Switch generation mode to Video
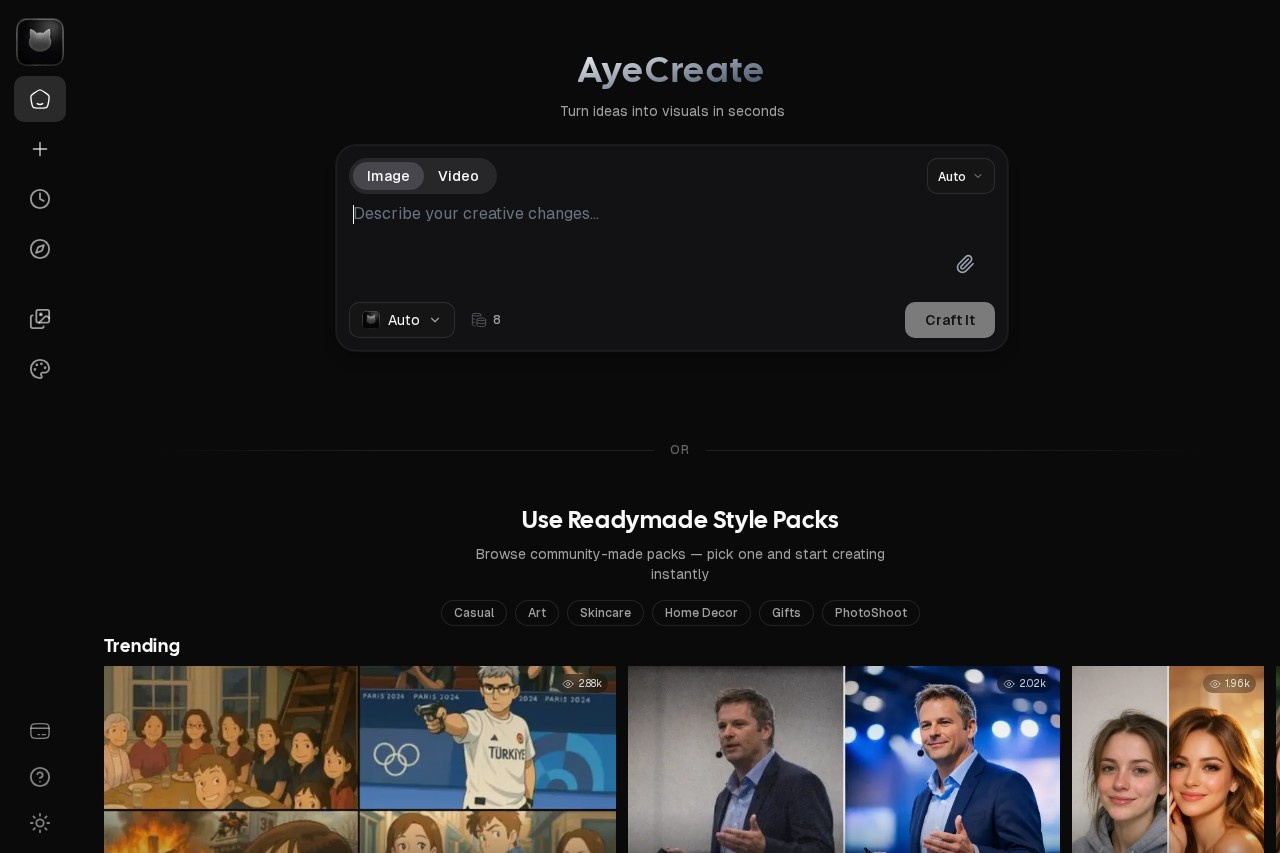Screen dimensions: 1280x853 458,176
